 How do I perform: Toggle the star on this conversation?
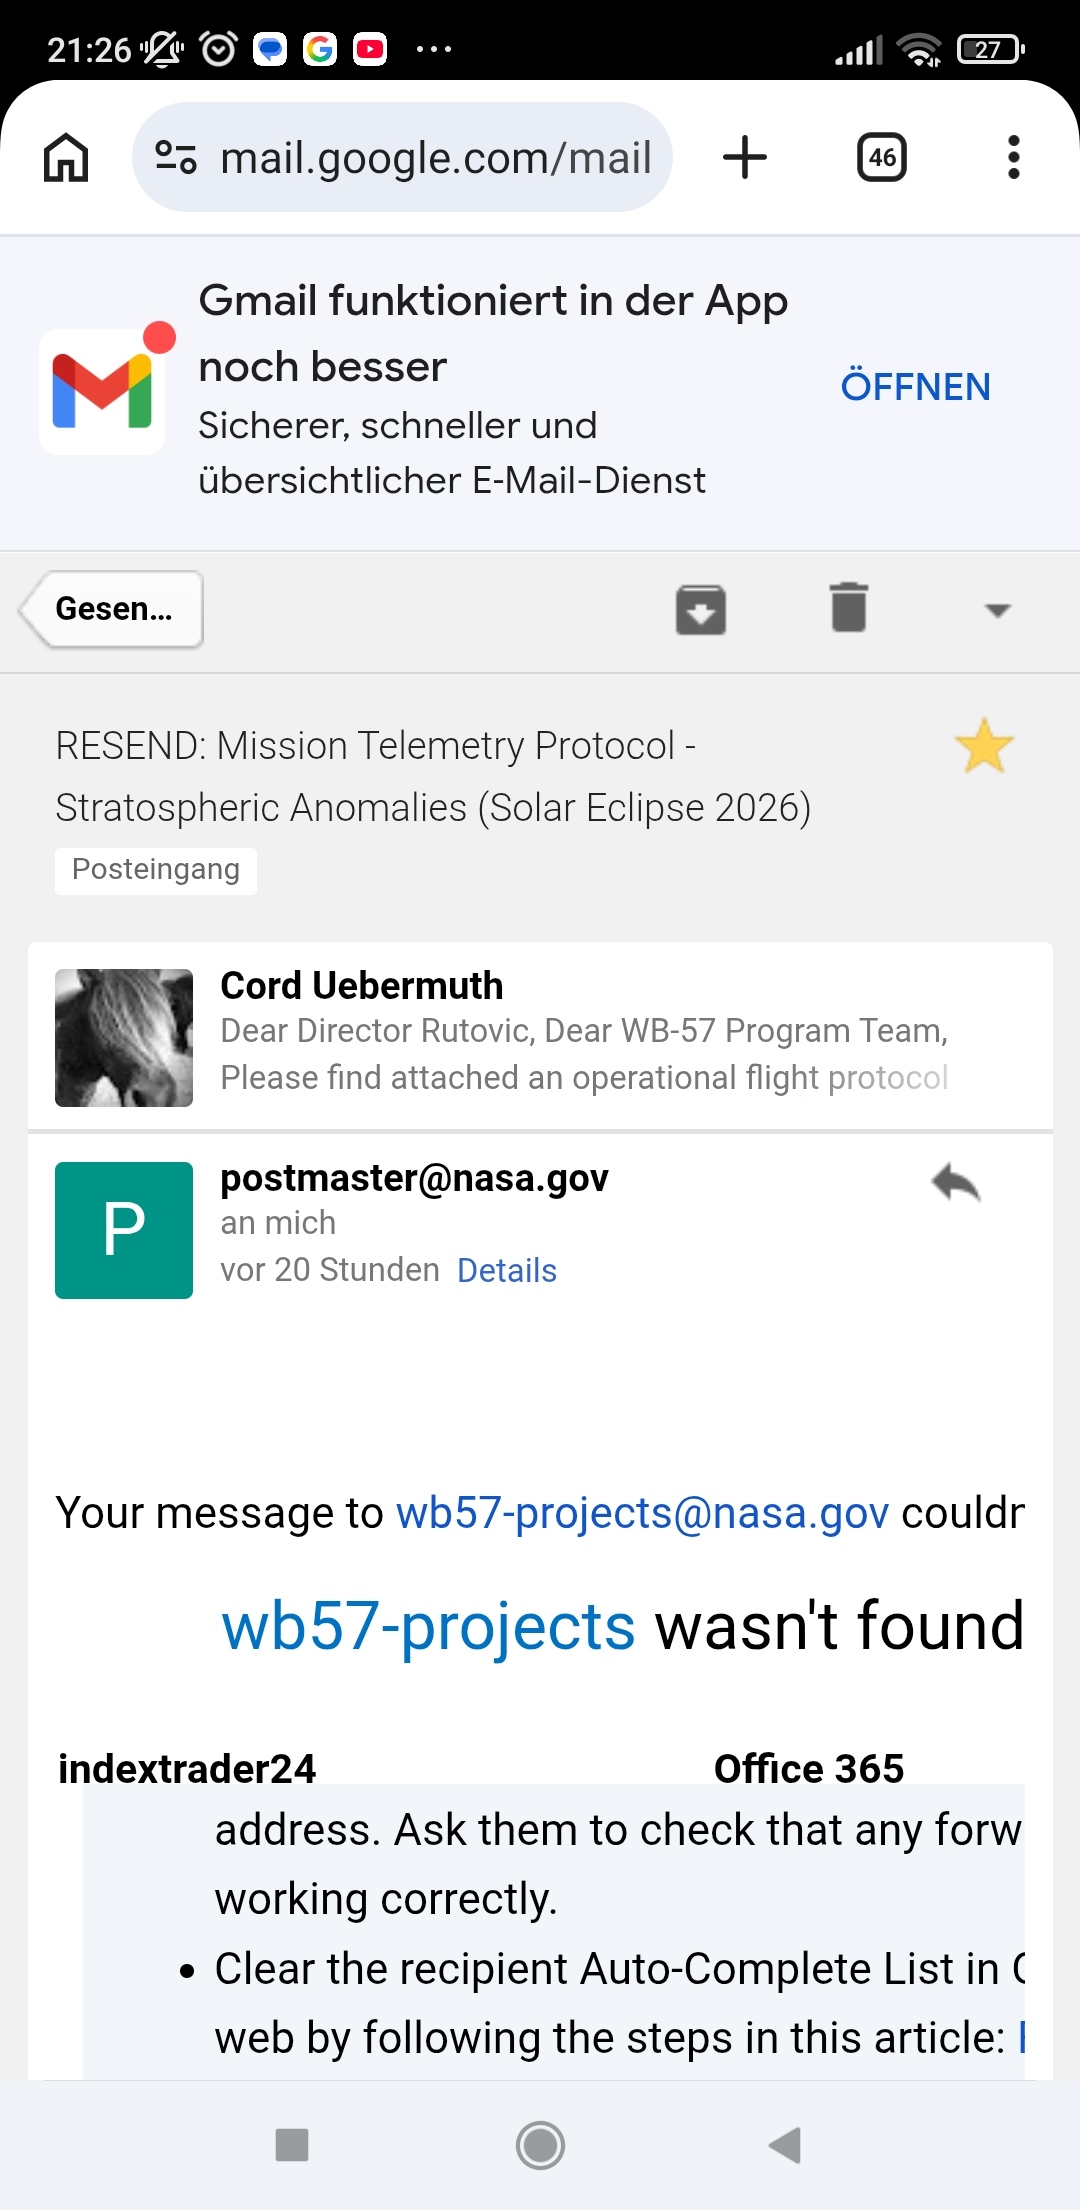click(x=984, y=746)
